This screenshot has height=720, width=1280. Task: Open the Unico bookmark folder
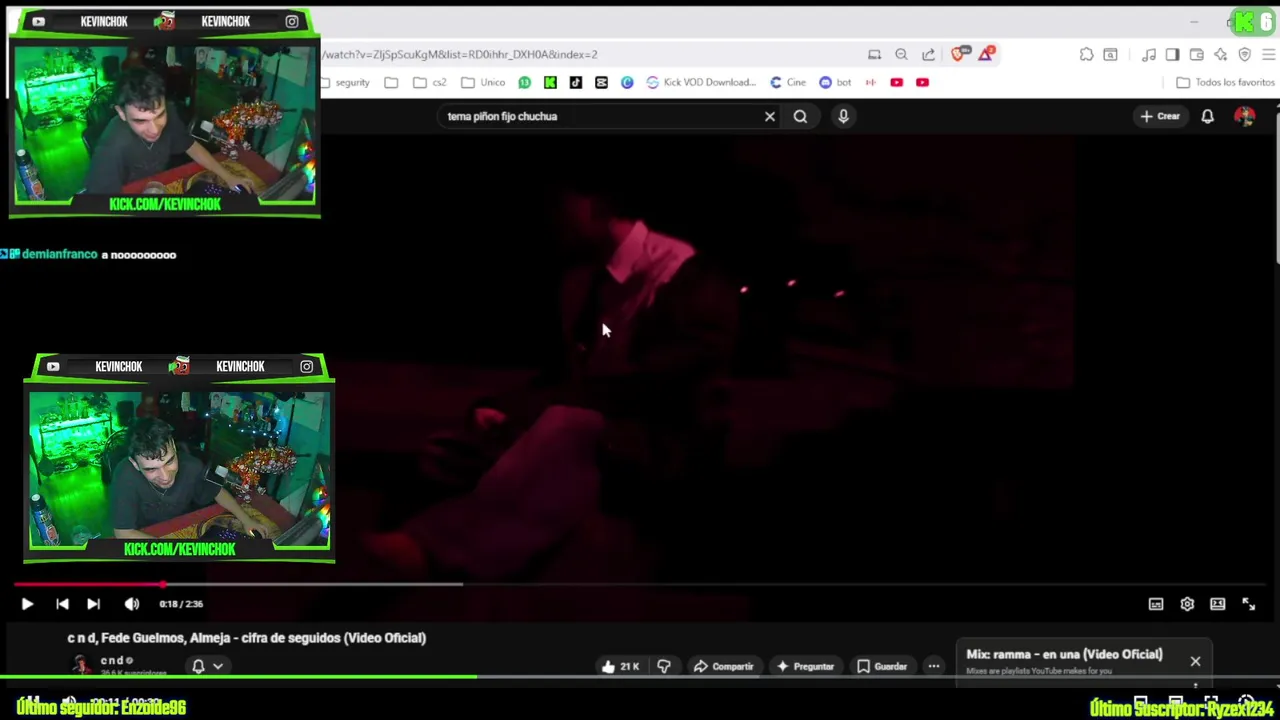pos(483,83)
